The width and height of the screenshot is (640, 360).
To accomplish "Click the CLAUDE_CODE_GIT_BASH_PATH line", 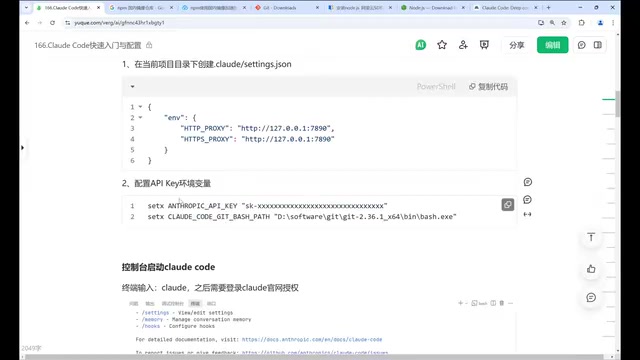I will pos(302,216).
